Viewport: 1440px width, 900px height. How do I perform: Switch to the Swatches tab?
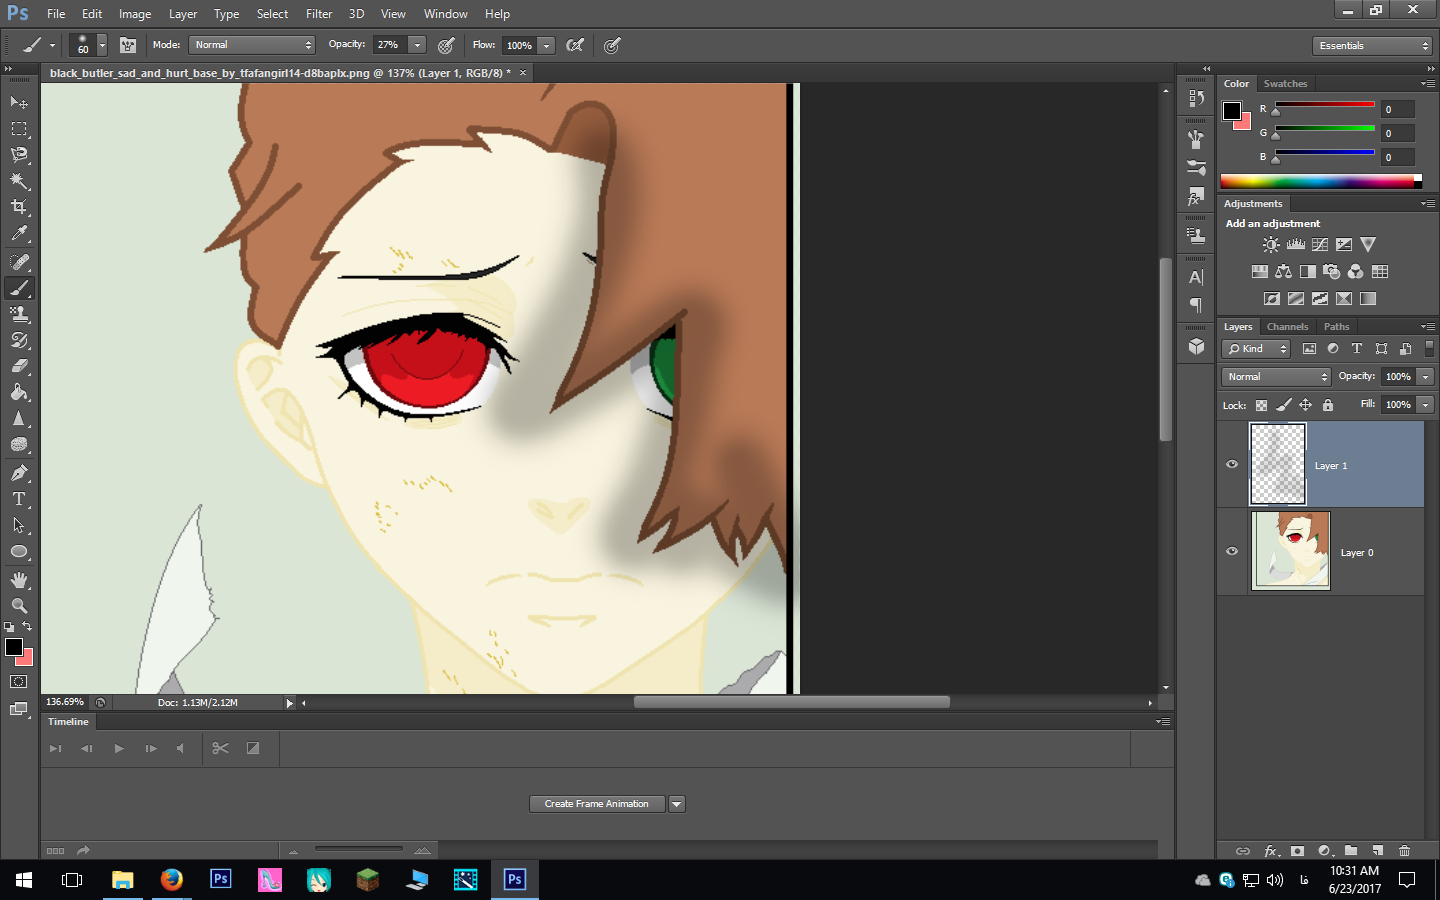(x=1285, y=84)
